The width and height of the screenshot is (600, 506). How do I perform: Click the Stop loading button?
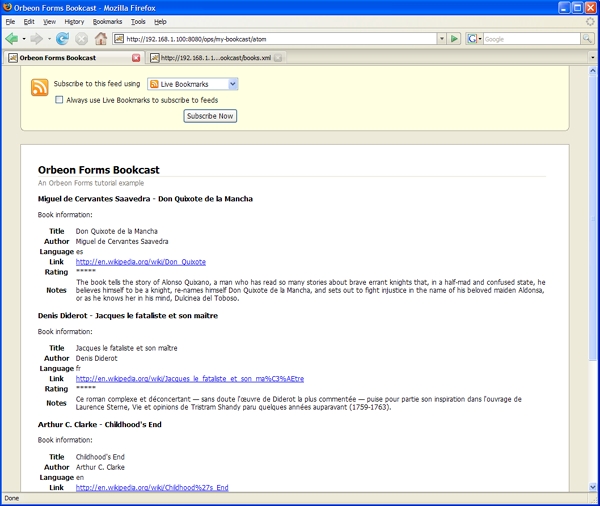(x=81, y=39)
